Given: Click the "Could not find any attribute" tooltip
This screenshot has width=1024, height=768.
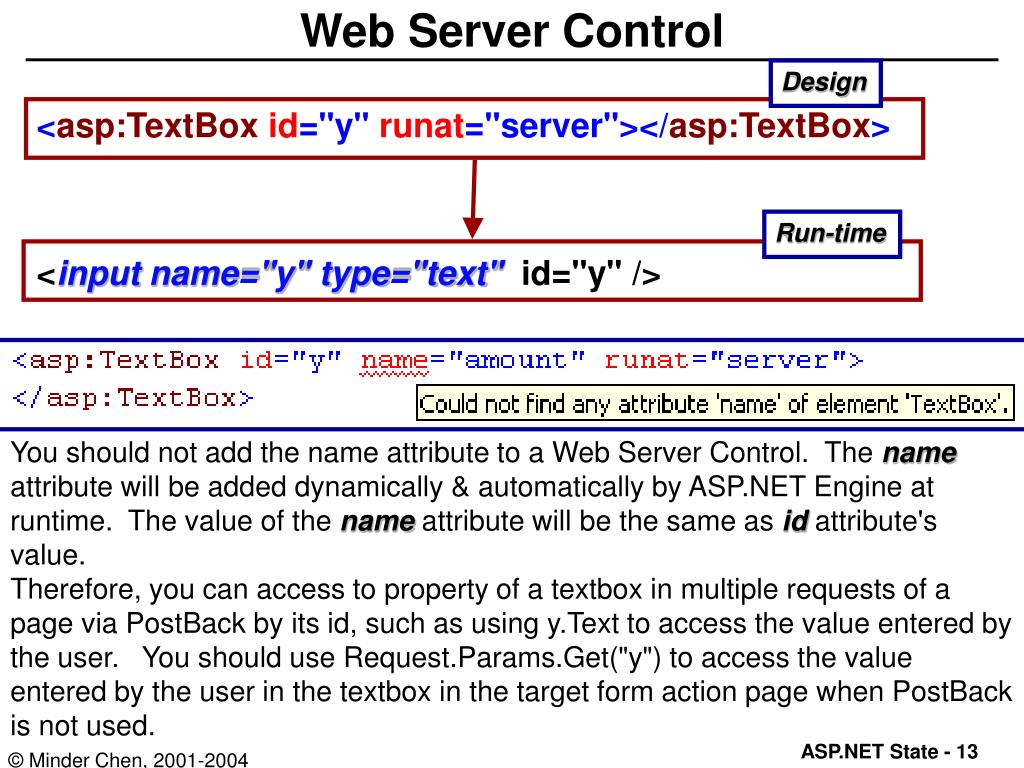Looking at the screenshot, I should (714, 403).
